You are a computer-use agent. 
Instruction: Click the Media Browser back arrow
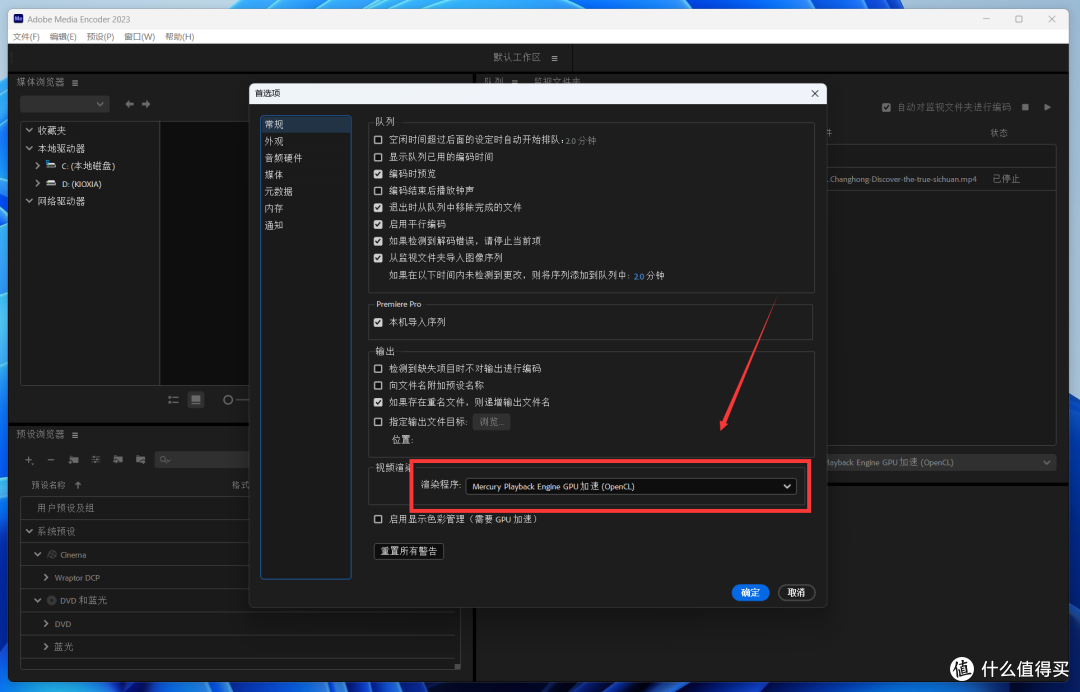(129, 104)
